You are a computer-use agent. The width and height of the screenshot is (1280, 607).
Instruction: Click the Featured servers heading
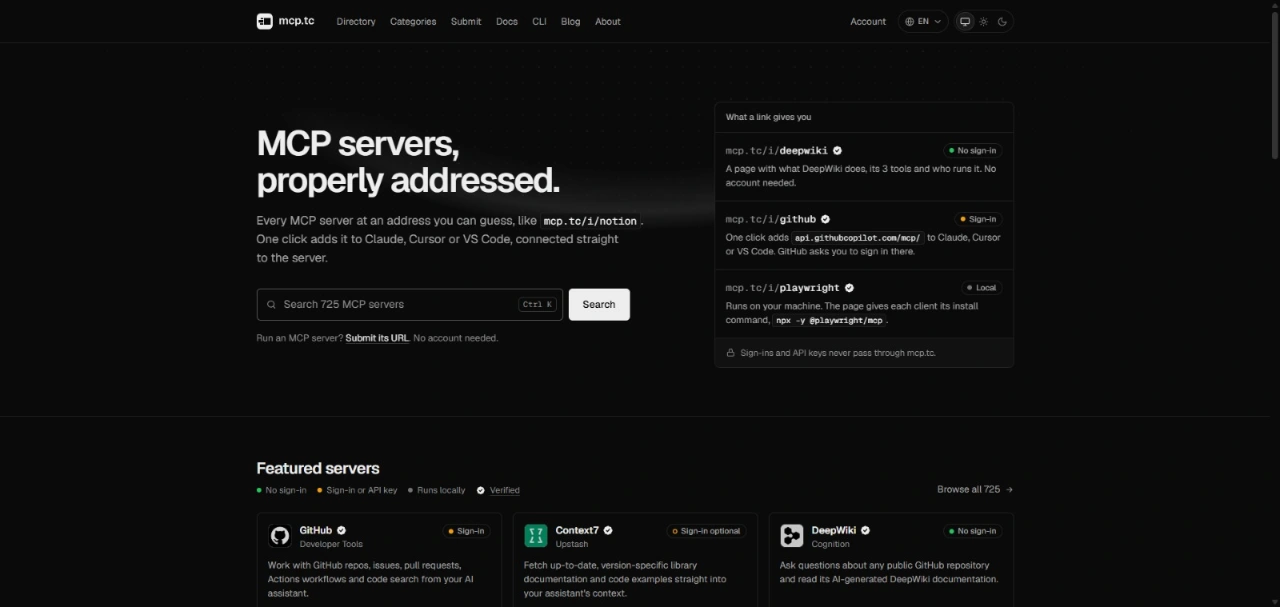[318, 468]
